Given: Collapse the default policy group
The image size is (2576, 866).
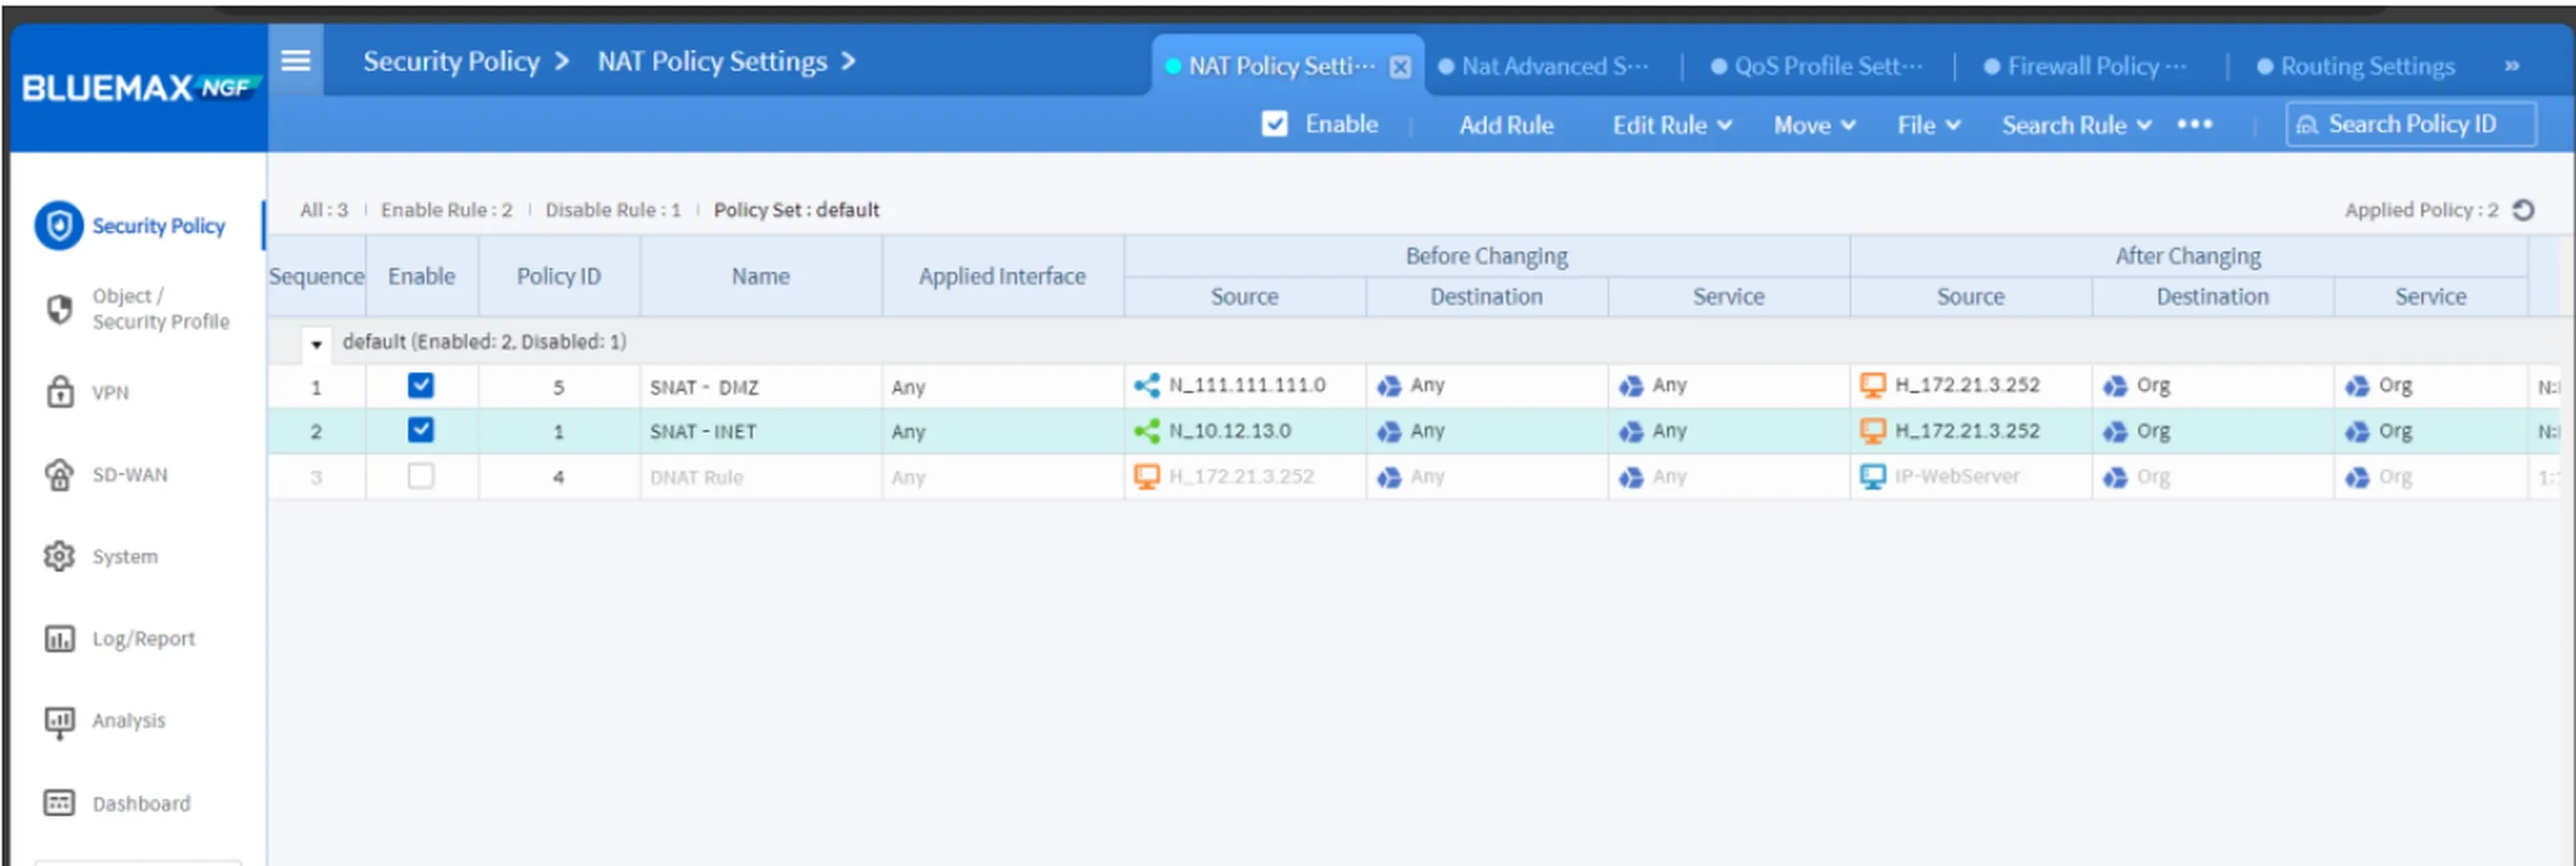Looking at the screenshot, I should (x=316, y=344).
